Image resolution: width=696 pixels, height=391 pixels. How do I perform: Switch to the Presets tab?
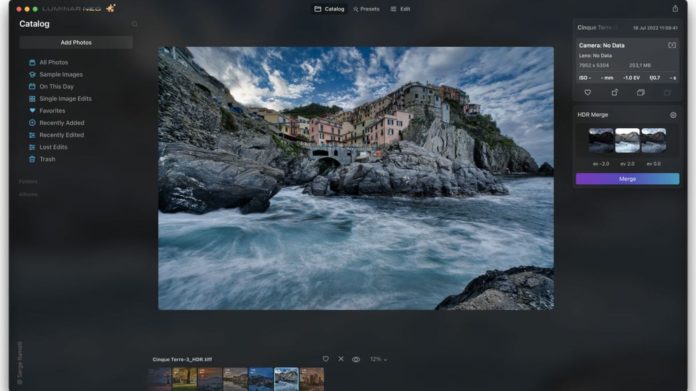366,9
